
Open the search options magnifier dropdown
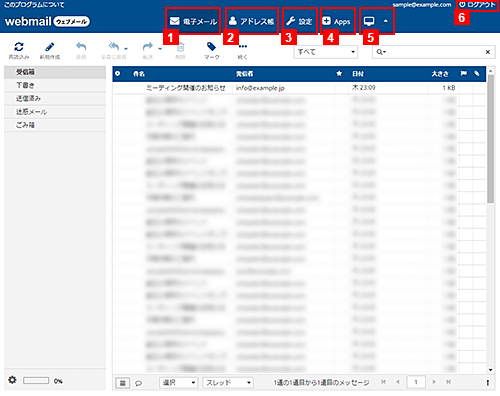381,52
